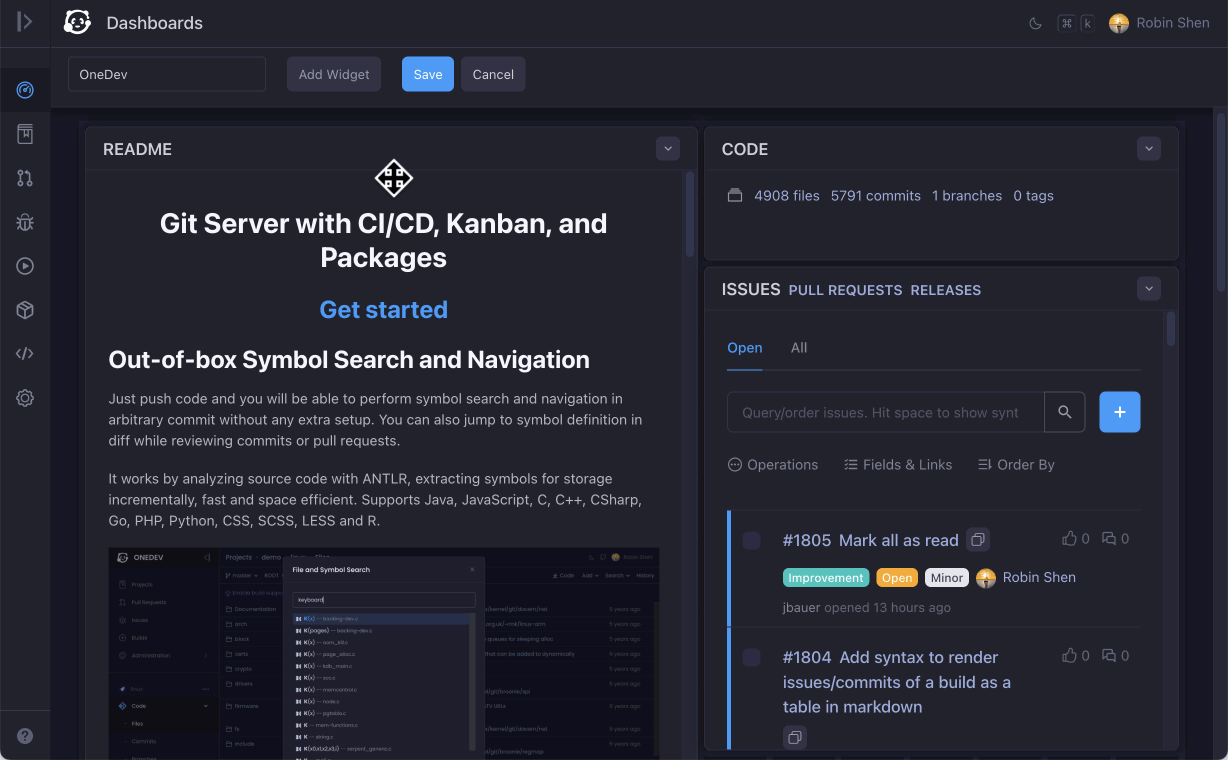Follow the Get started link in the README
The height and width of the screenshot is (760, 1228).
tap(383, 310)
